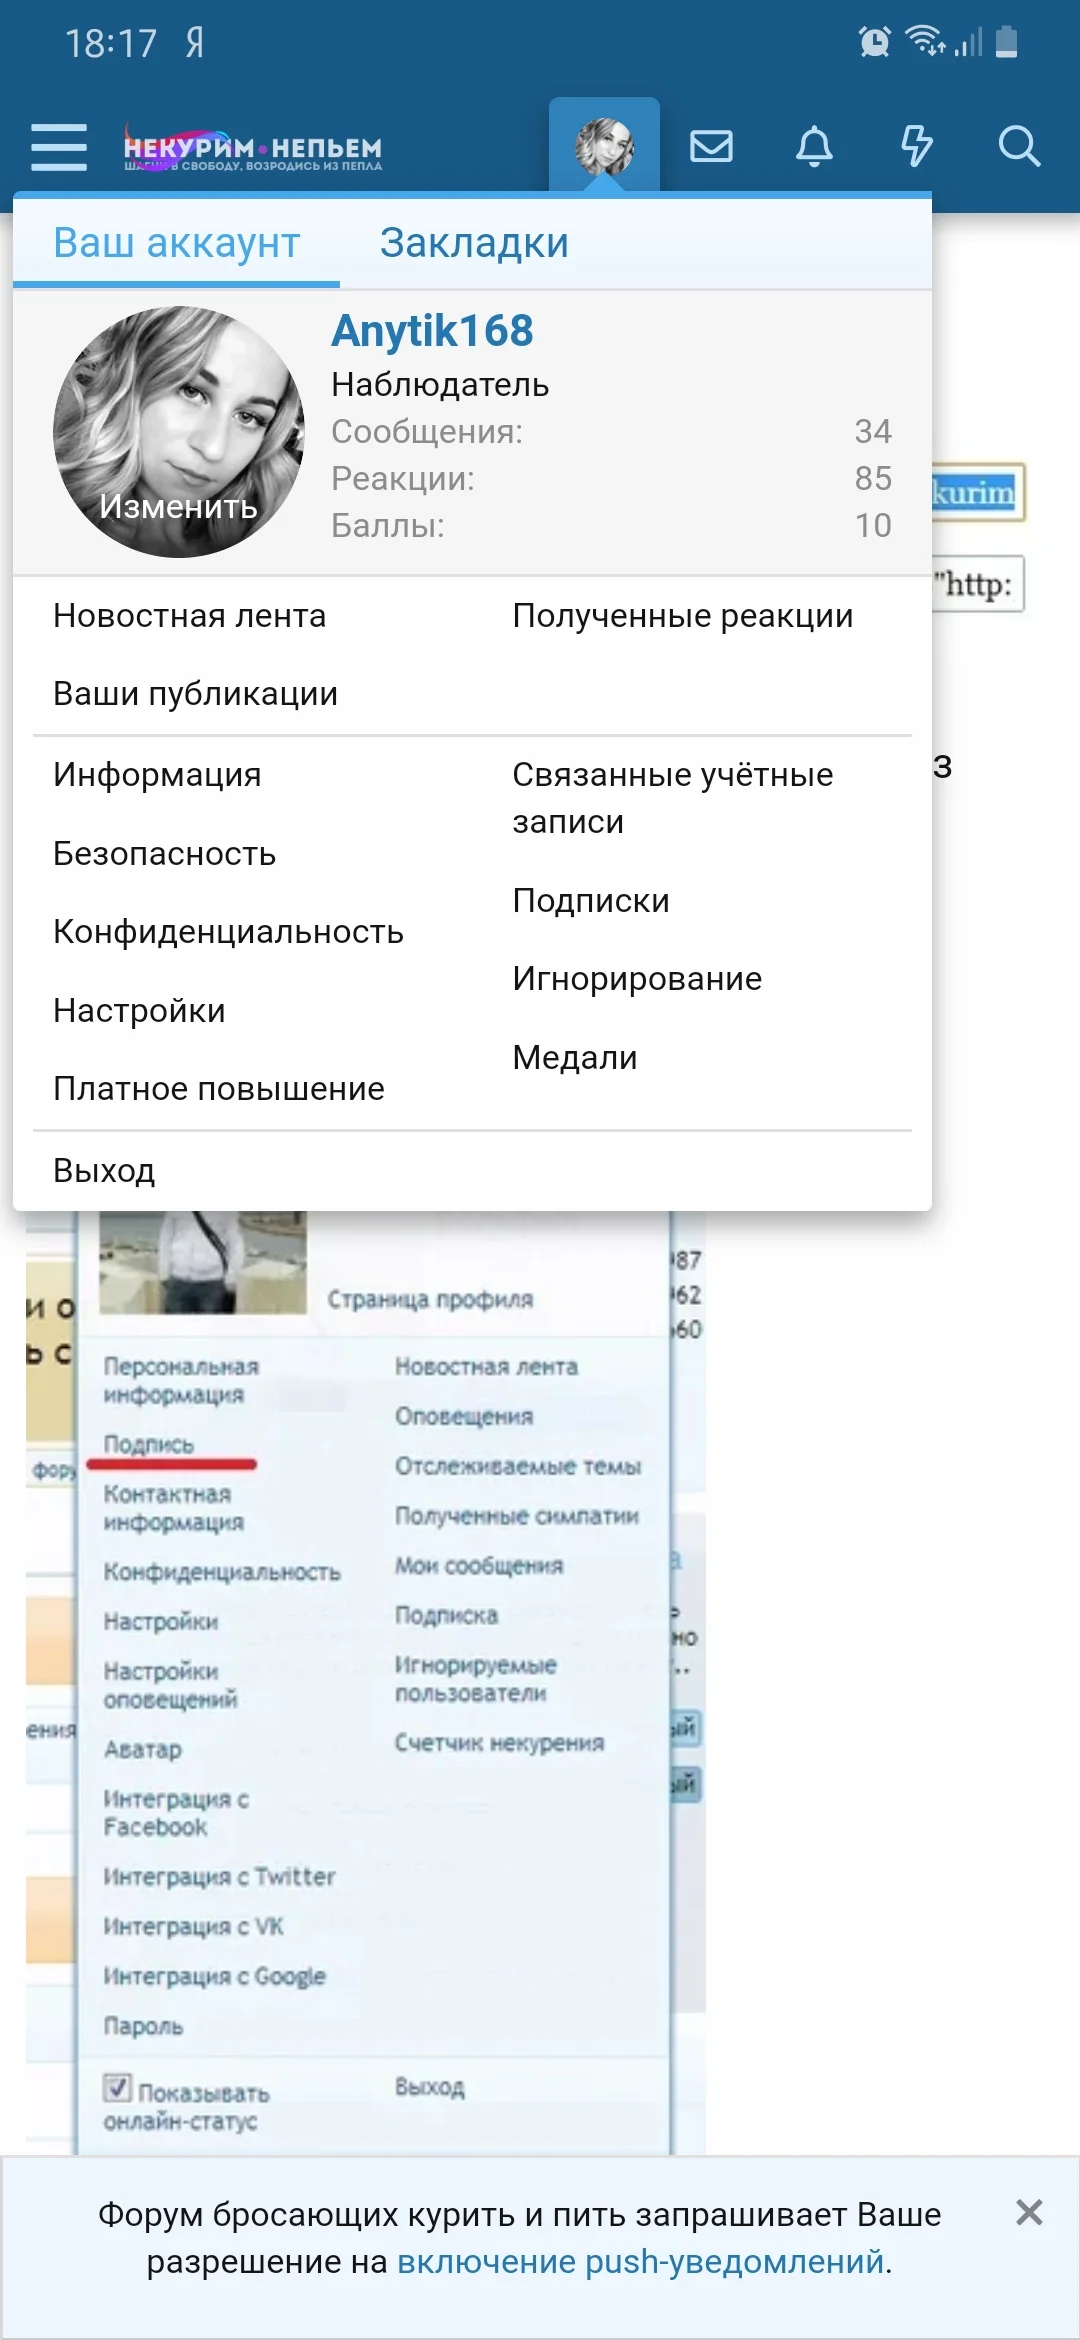Open the Информация account page
The image size is (1080, 2340).
(x=157, y=775)
